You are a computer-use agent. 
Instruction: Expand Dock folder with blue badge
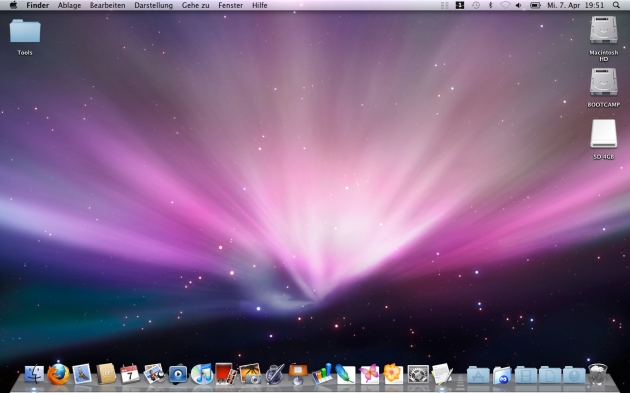click(502, 375)
